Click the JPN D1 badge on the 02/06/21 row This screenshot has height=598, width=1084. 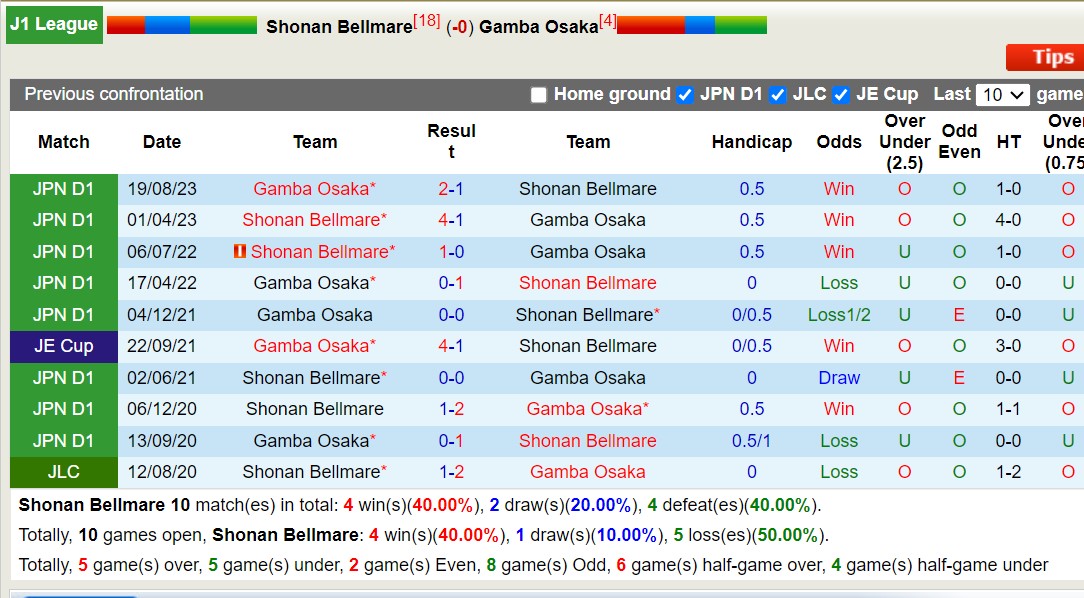(x=63, y=377)
